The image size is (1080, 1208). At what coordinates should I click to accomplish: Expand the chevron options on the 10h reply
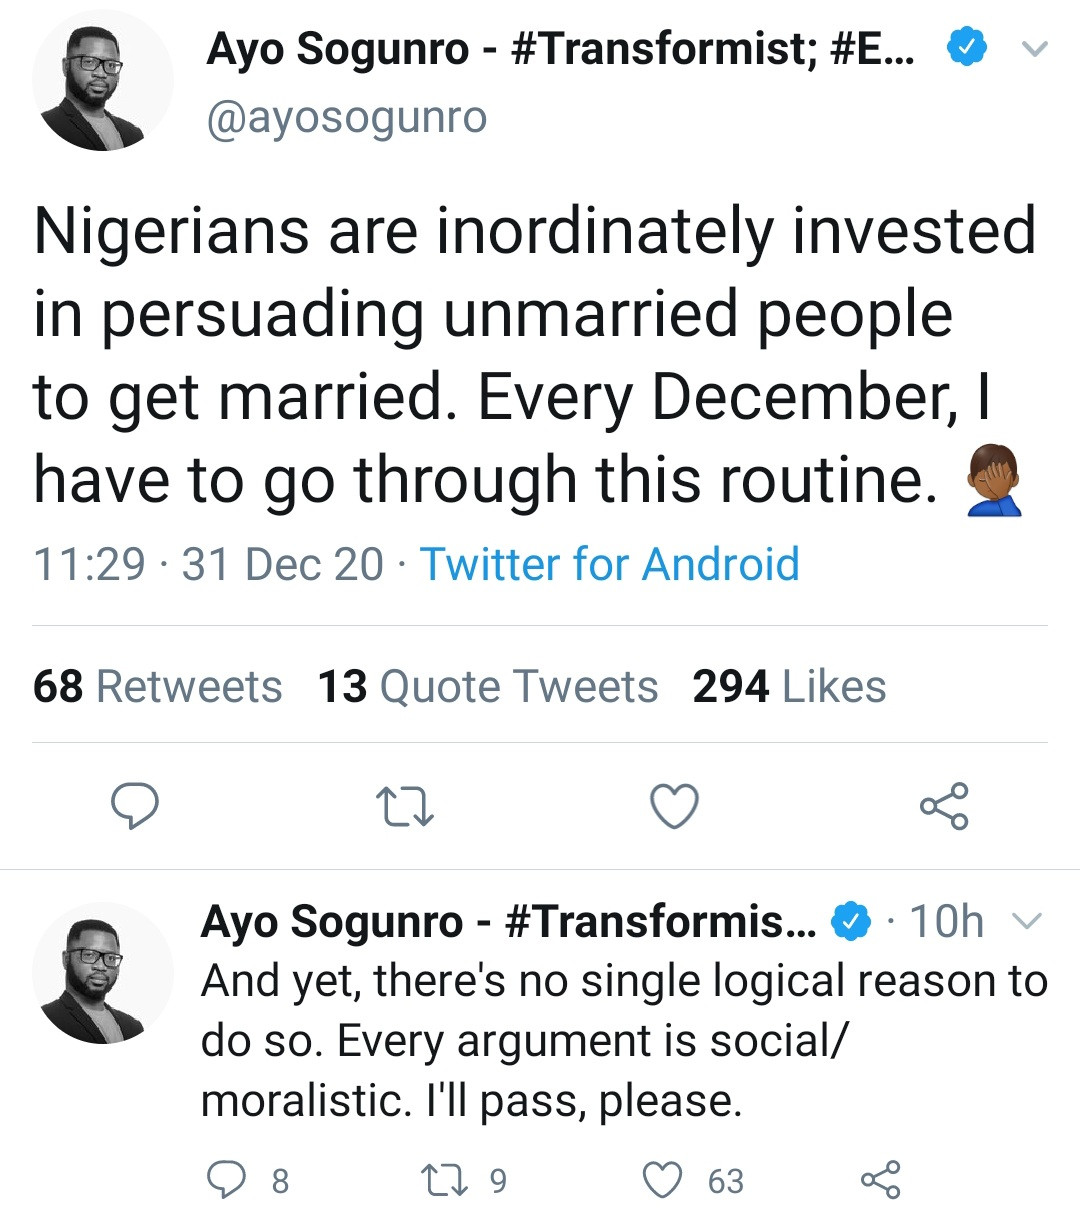click(x=1028, y=920)
